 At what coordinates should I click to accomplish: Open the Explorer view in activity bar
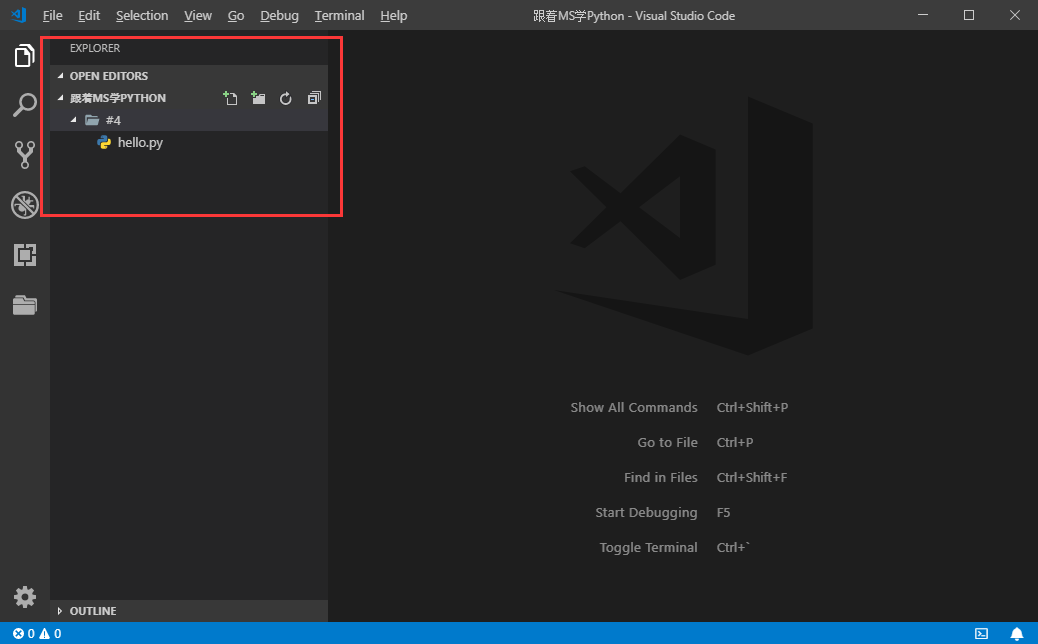[24, 56]
